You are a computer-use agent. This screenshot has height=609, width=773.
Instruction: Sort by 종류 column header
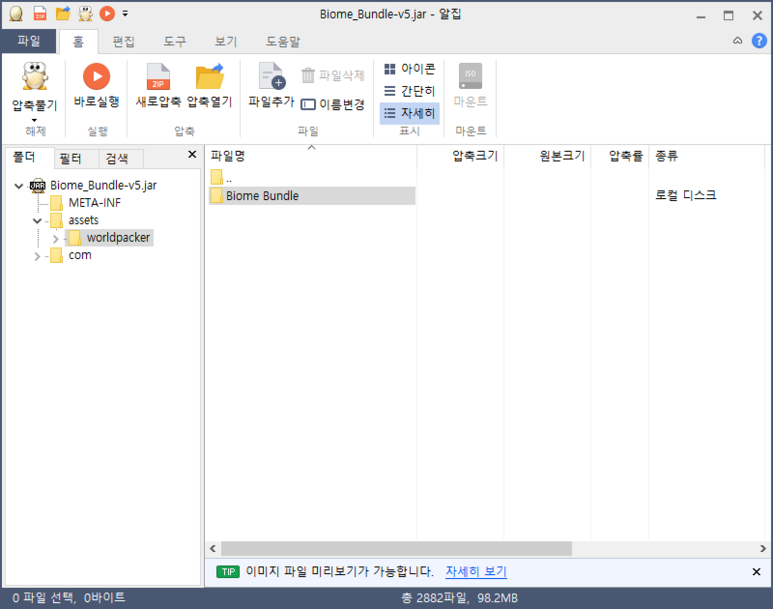pos(706,156)
